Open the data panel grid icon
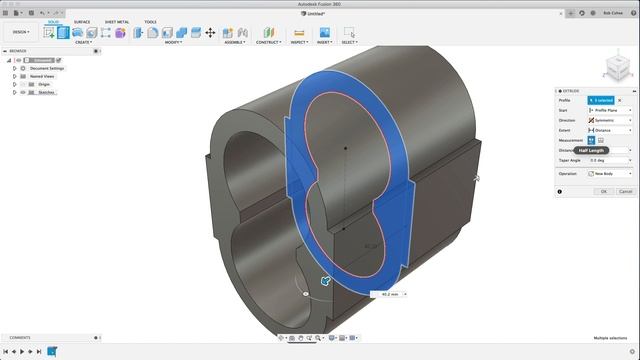Image resolution: width=640 pixels, height=360 pixels. (x=5, y=13)
